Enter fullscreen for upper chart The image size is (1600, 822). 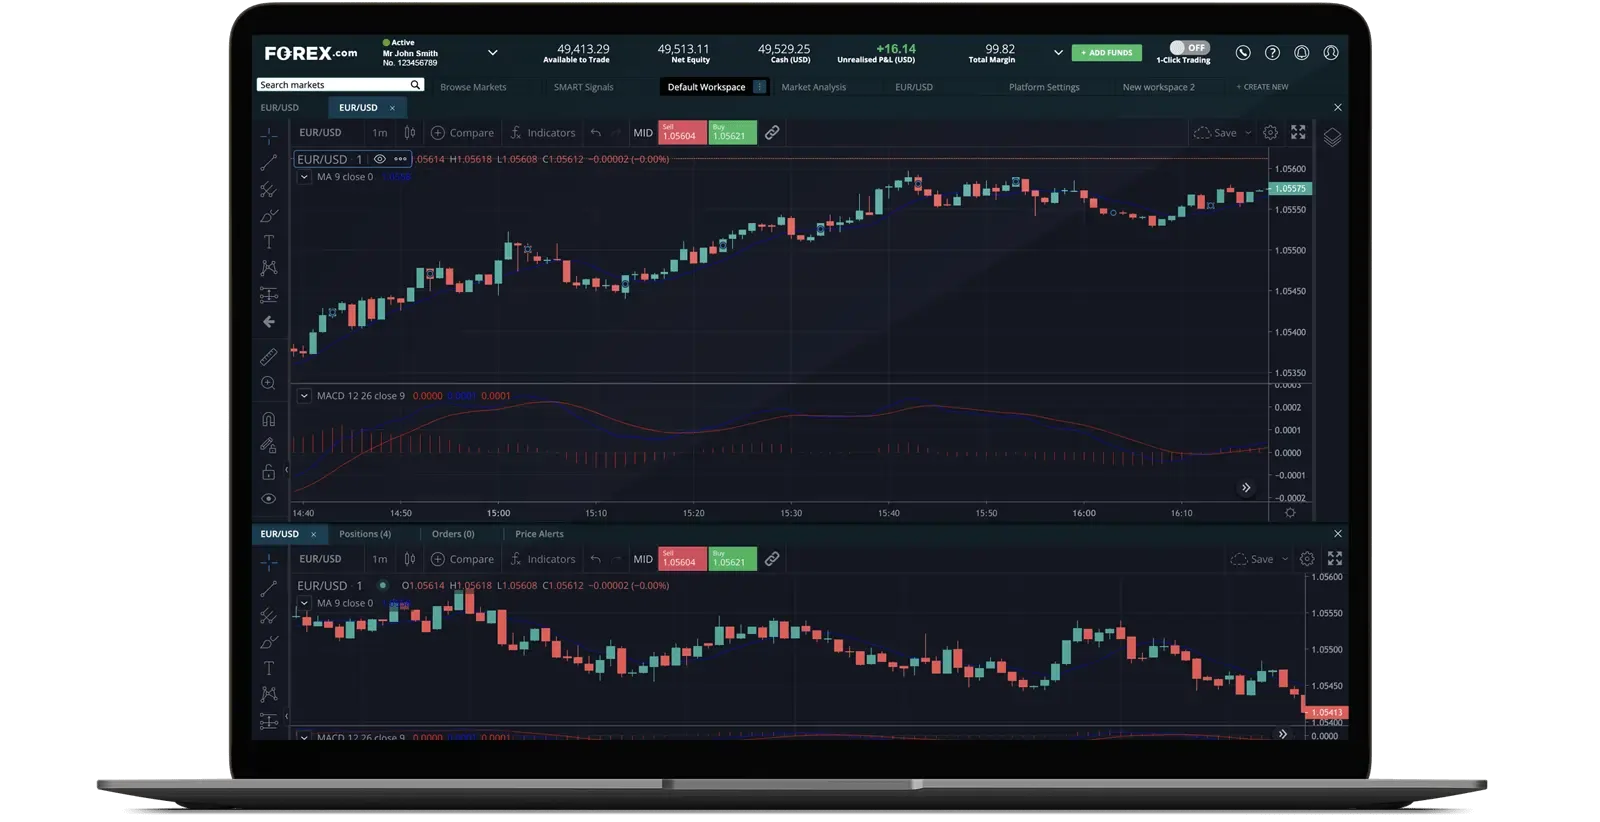pyautogui.click(x=1298, y=132)
